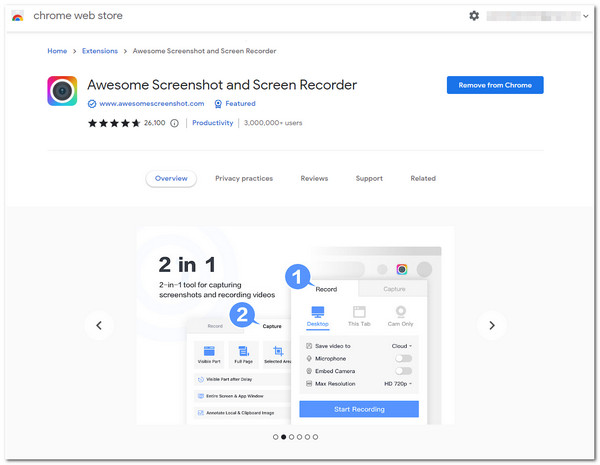Viewport: 600px width, 465px height.
Task: Switch to the Reviews tab
Action: pyautogui.click(x=314, y=178)
